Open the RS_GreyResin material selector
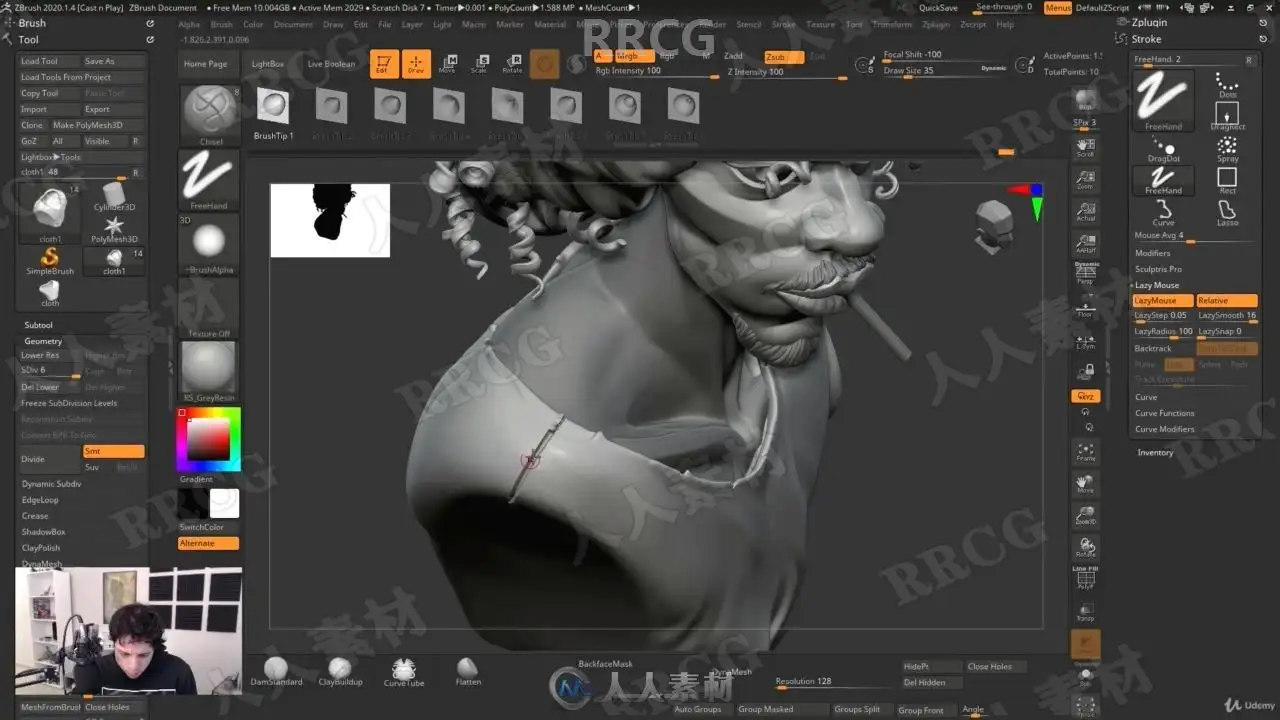Viewport: 1280px width, 720px height. pyautogui.click(x=209, y=372)
